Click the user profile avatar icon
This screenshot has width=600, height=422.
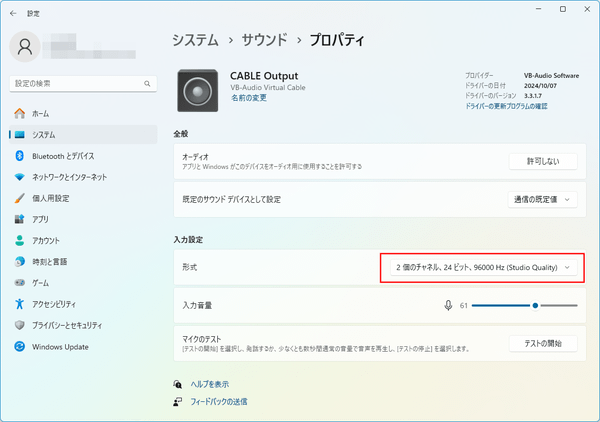click(25, 47)
